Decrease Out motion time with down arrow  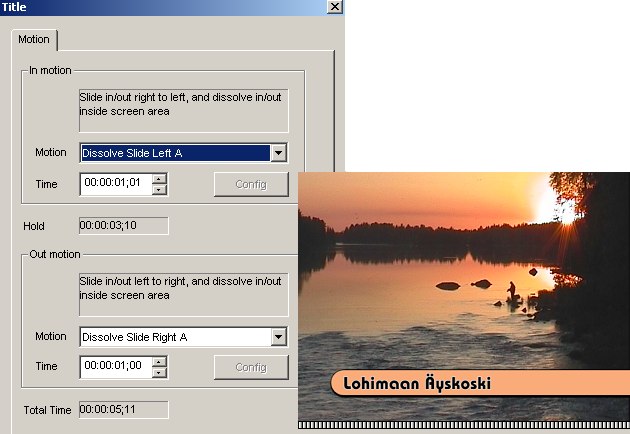160,373
